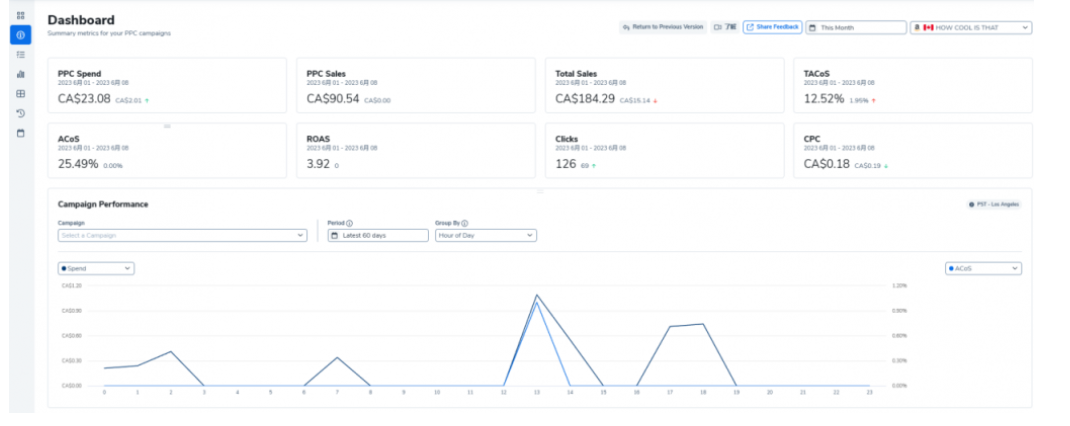Expand the HOW COOL IS THAT account selector
Image resolution: width=1070 pixels, height=426 pixels.
coord(970,28)
